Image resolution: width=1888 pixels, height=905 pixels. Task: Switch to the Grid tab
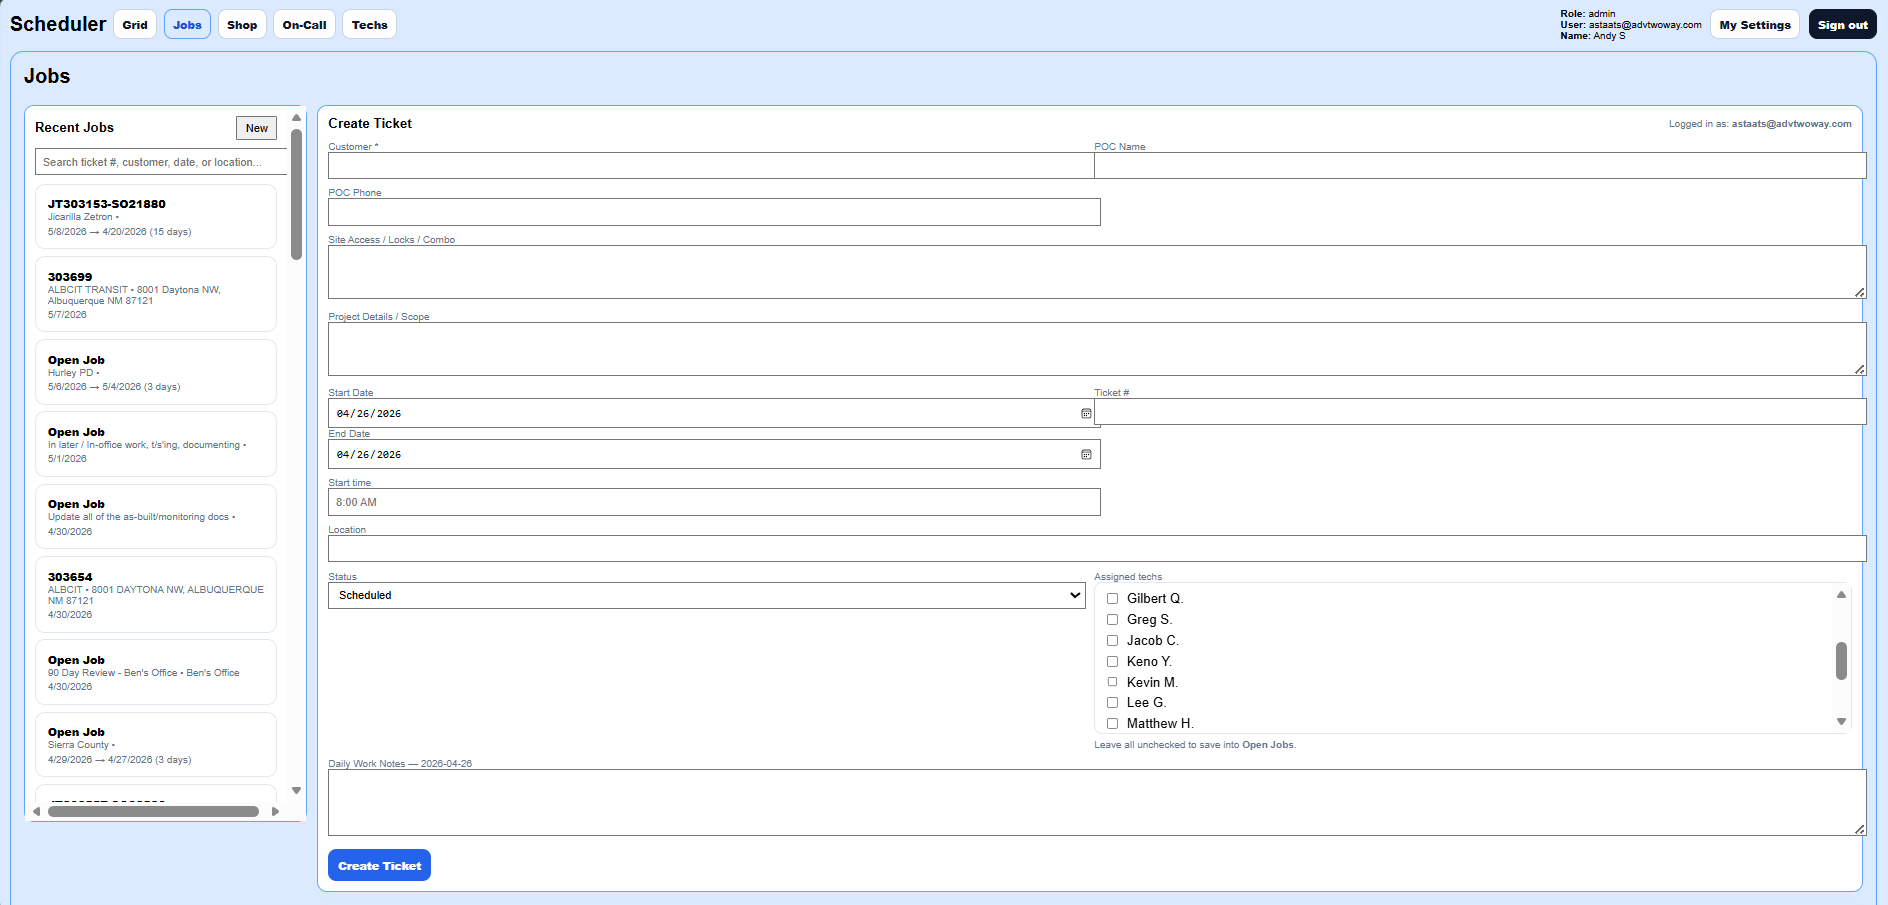pos(135,24)
